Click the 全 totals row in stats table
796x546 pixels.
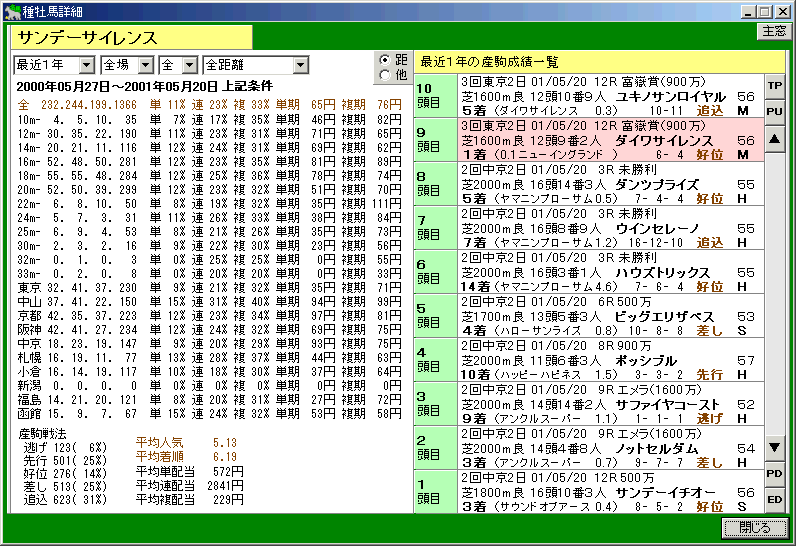pos(209,105)
